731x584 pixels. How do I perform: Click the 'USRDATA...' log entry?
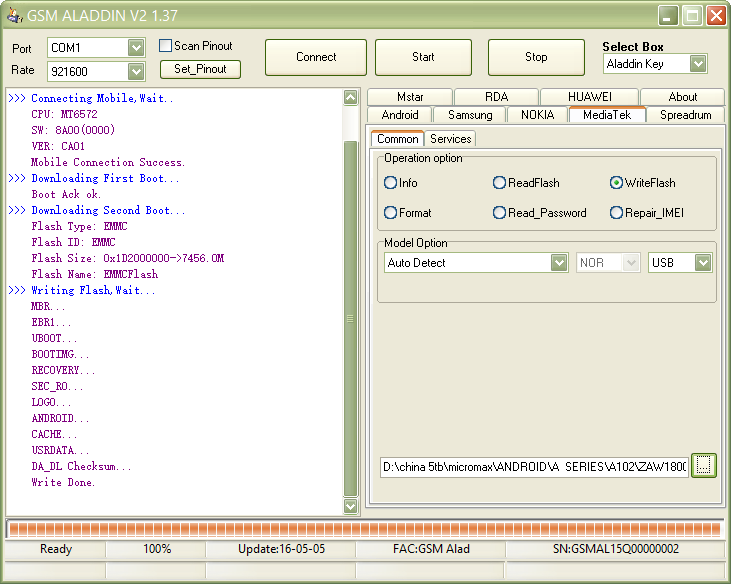click(60, 450)
